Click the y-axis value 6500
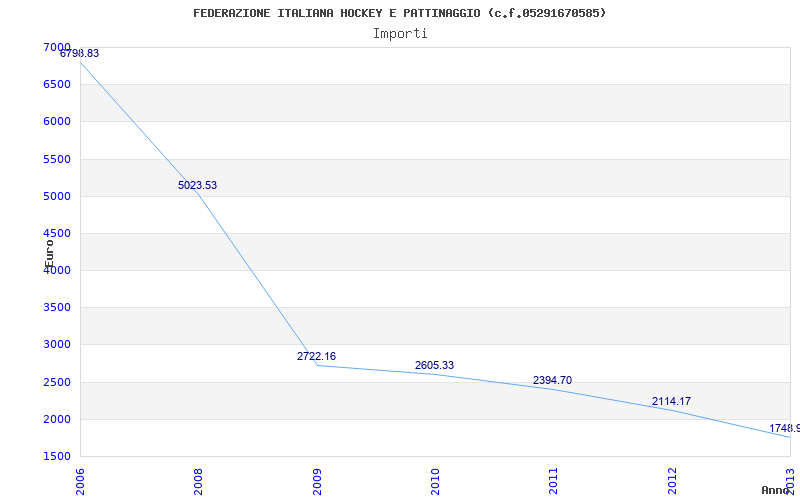The height and width of the screenshot is (500, 800). 57,84
